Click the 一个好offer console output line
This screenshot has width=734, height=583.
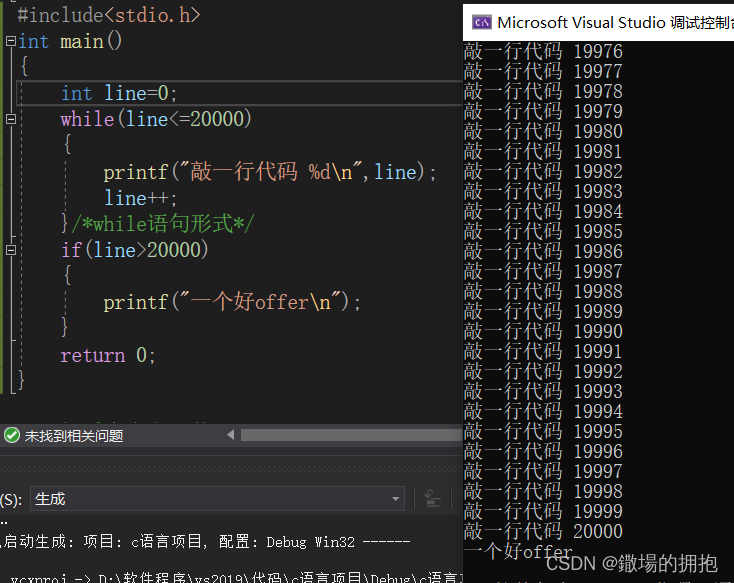(x=518, y=552)
